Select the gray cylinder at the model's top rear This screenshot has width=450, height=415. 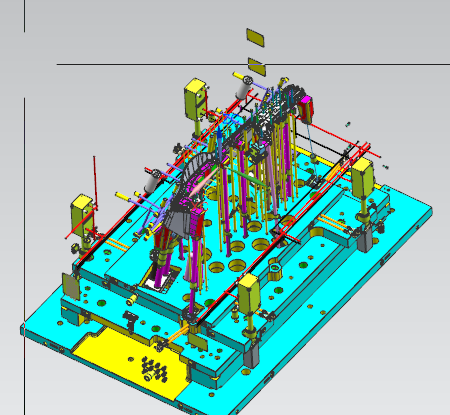click(x=244, y=87)
